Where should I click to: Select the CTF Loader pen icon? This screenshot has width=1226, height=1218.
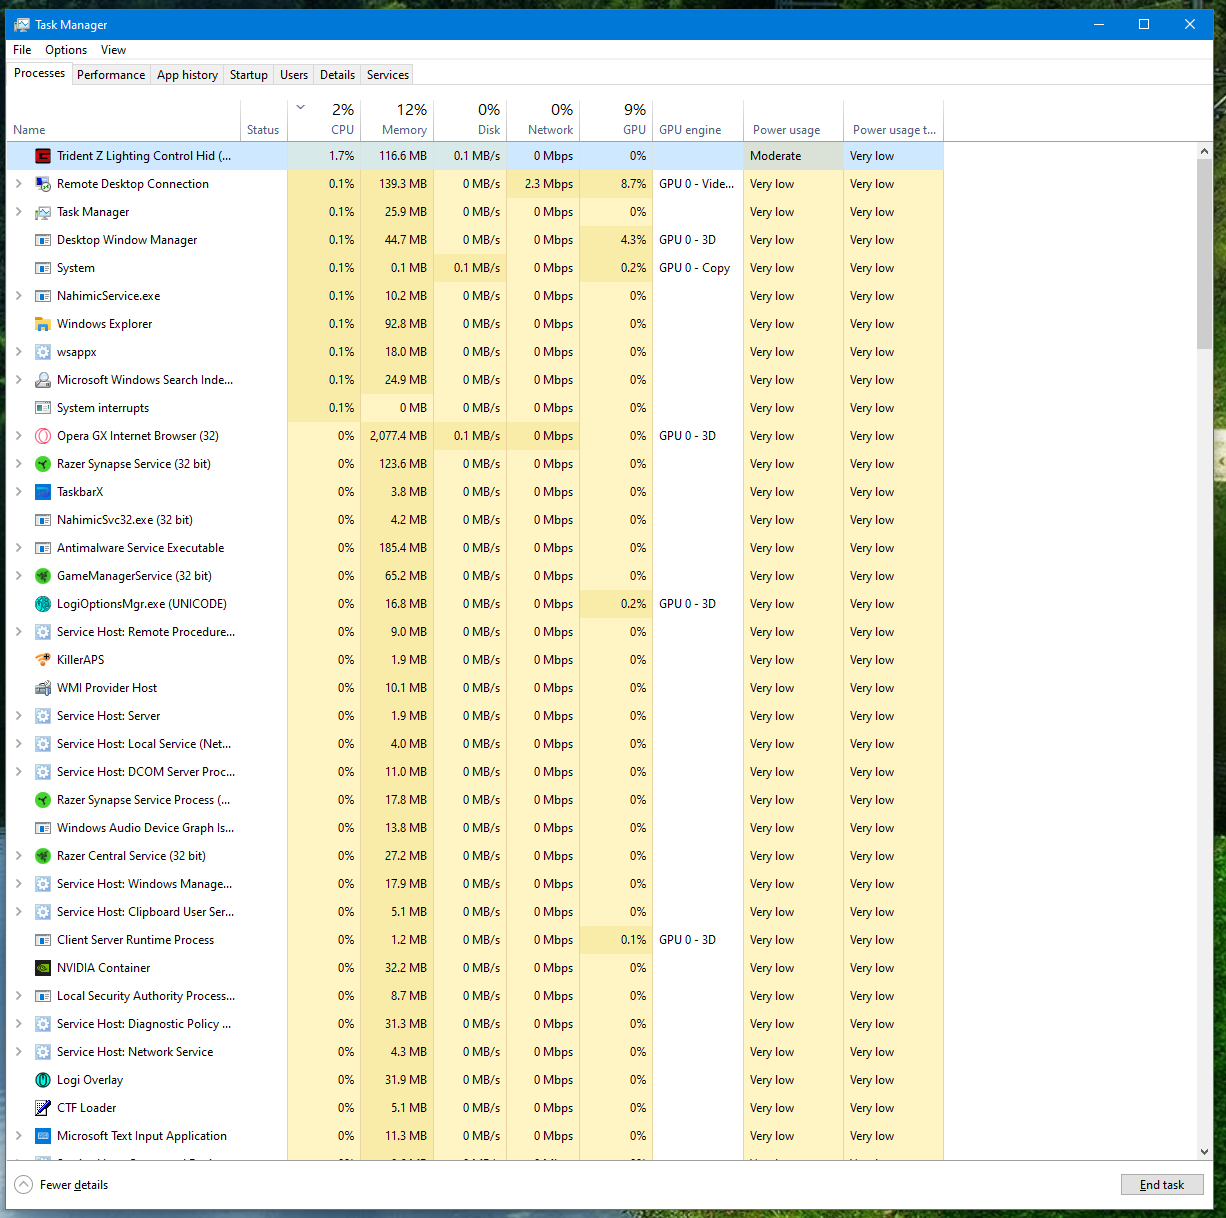[43, 1108]
